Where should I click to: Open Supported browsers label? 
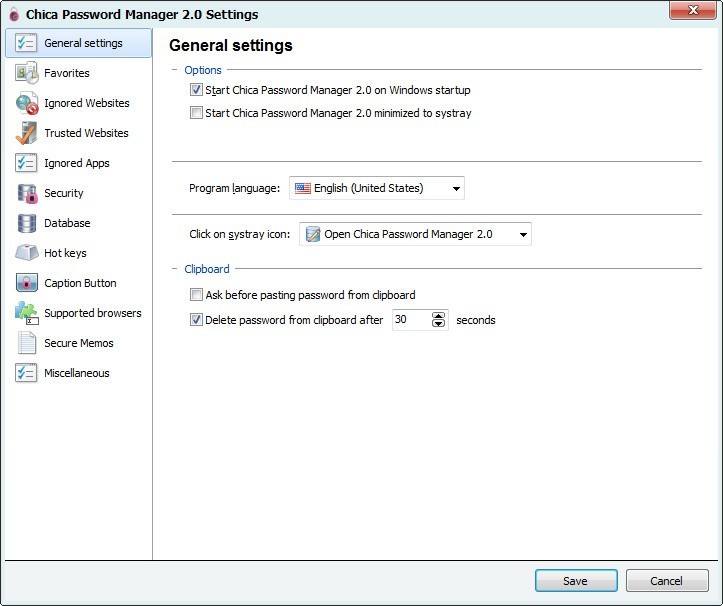tap(93, 313)
